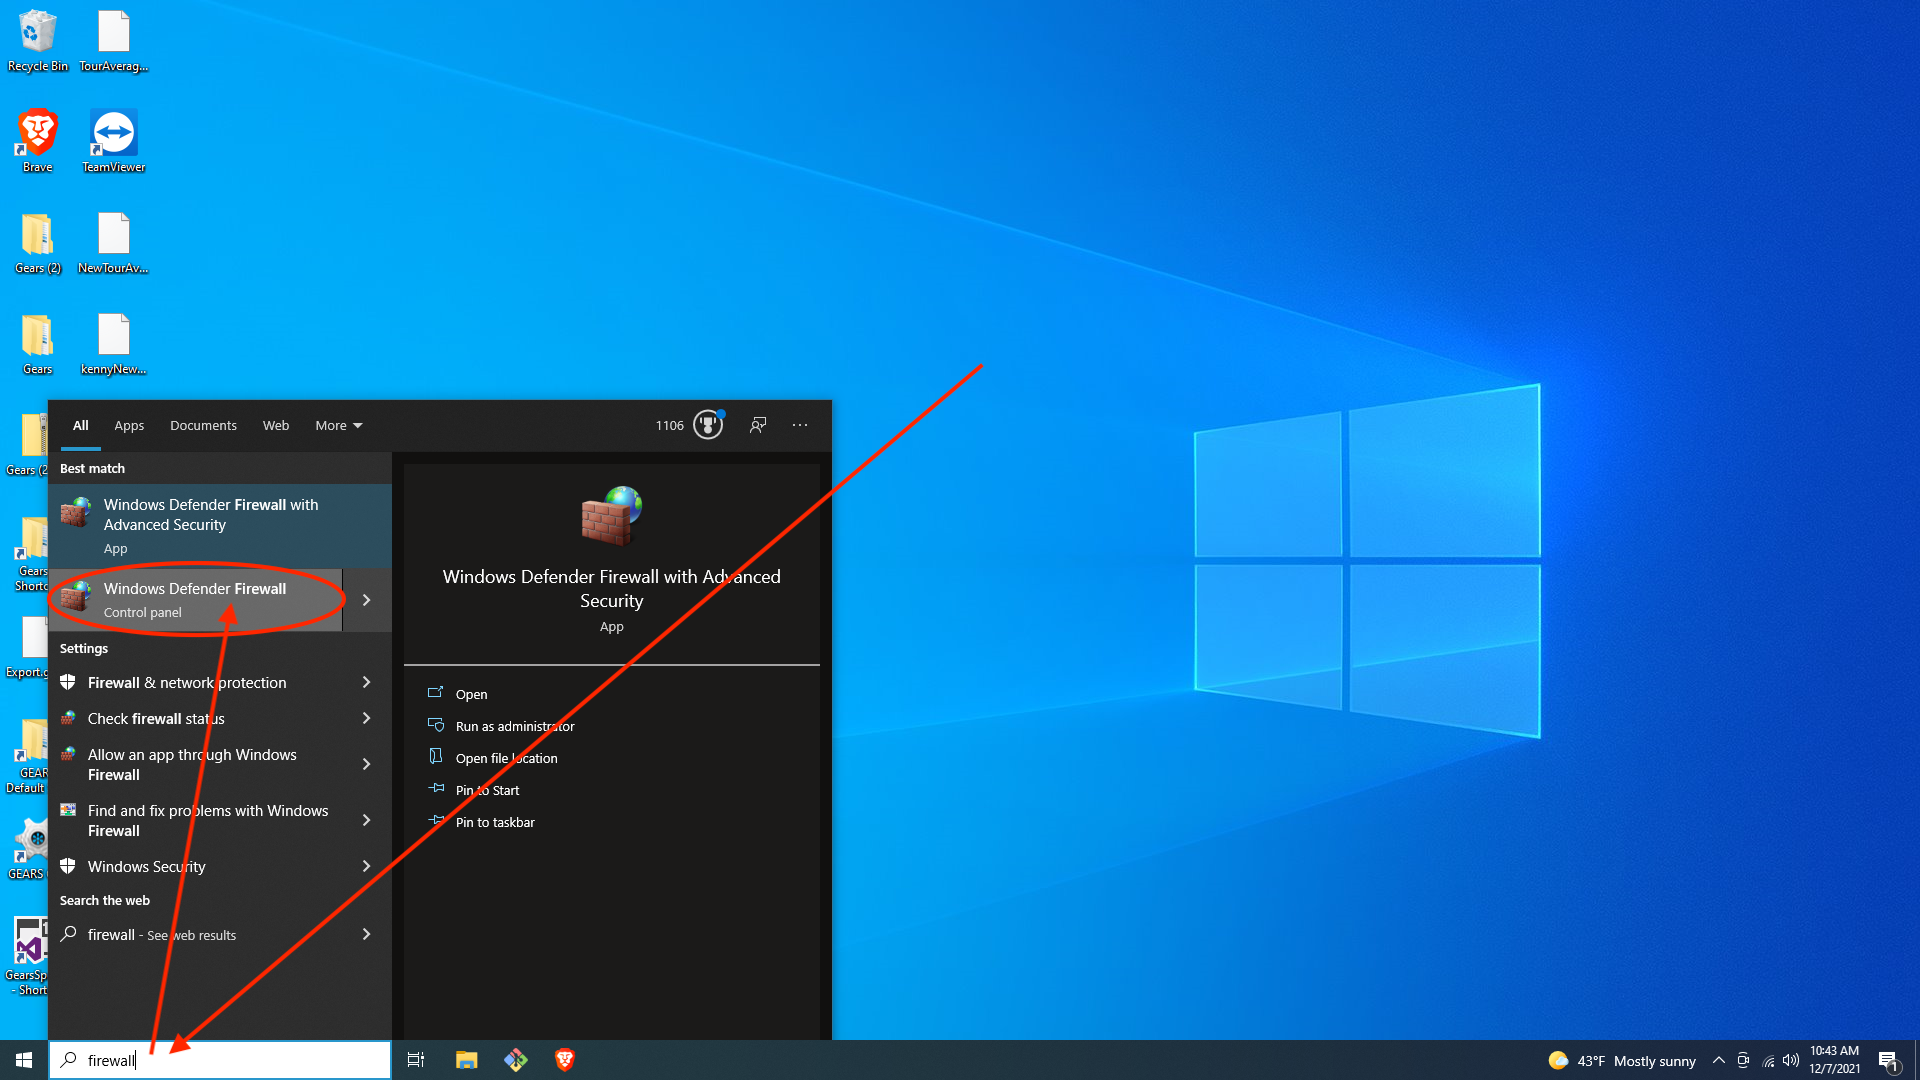Open the weather widget showing 43°F
Viewport: 1920px width, 1080px height.
1622,1061
